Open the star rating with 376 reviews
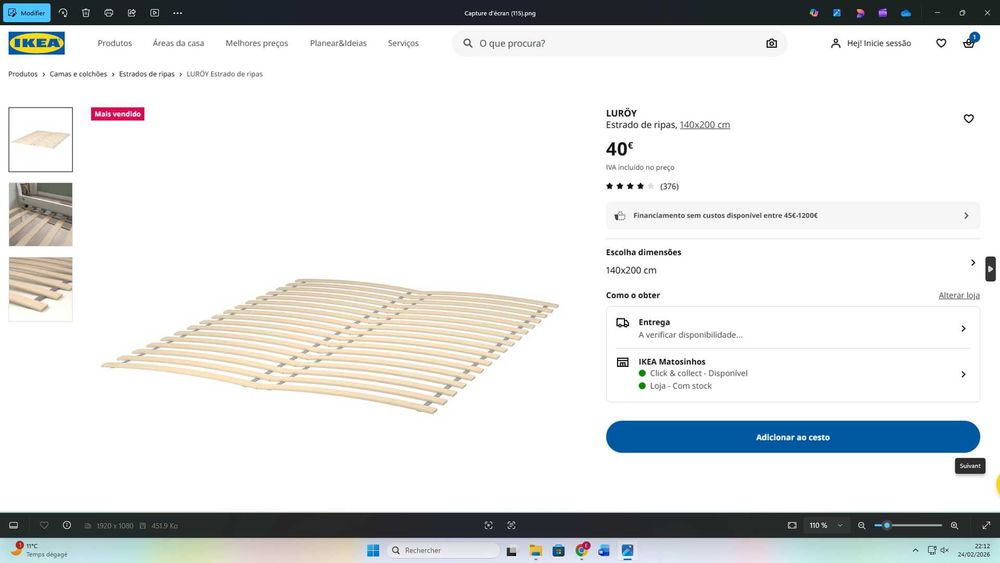The width and height of the screenshot is (1000, 563). pyautogui.click(x=642, y=186)
